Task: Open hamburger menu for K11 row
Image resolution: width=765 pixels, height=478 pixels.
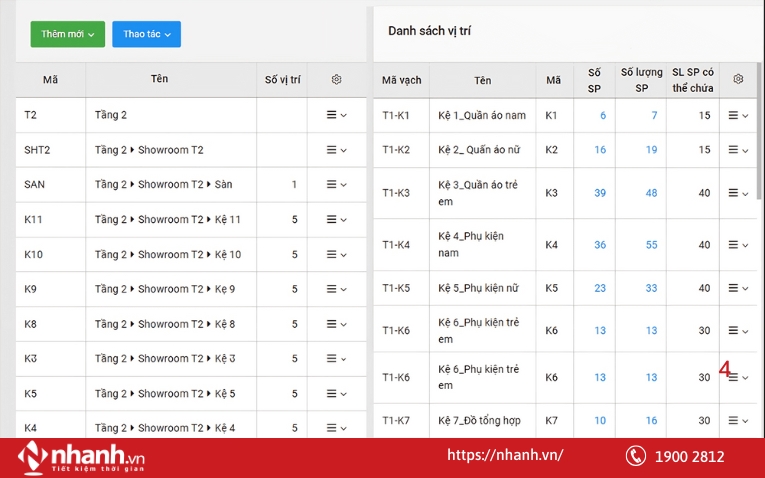Action: tap(336, 220)
